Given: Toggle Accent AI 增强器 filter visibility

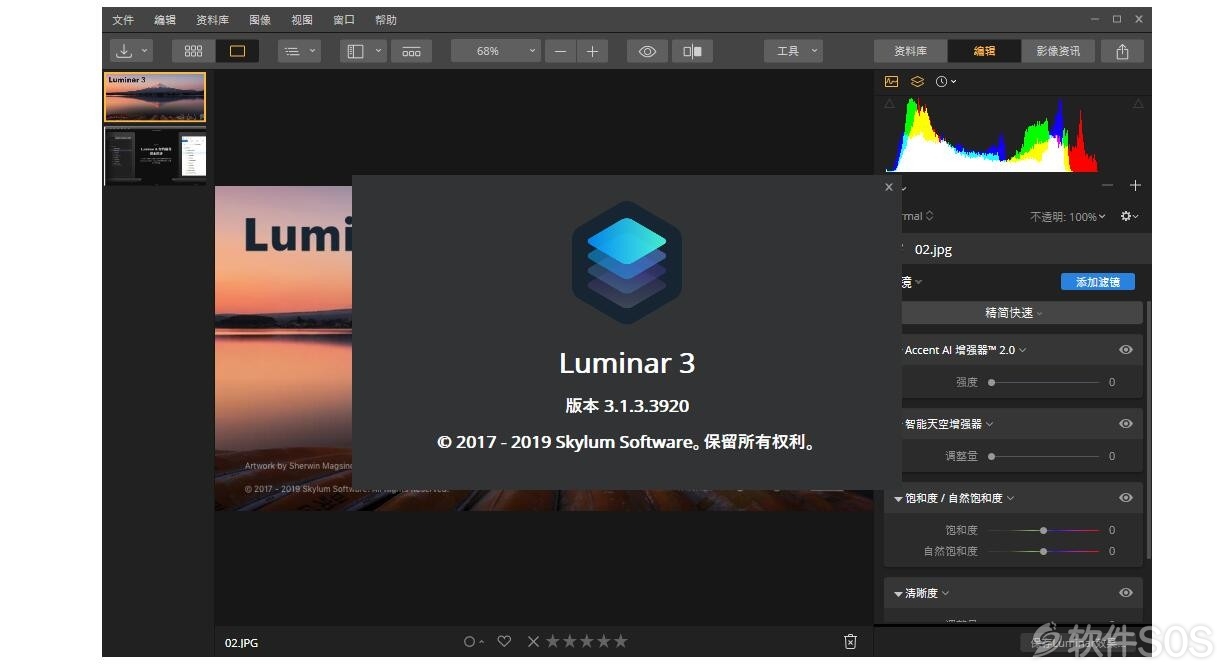Looking at the screenshot, I should coord(1126,350).
